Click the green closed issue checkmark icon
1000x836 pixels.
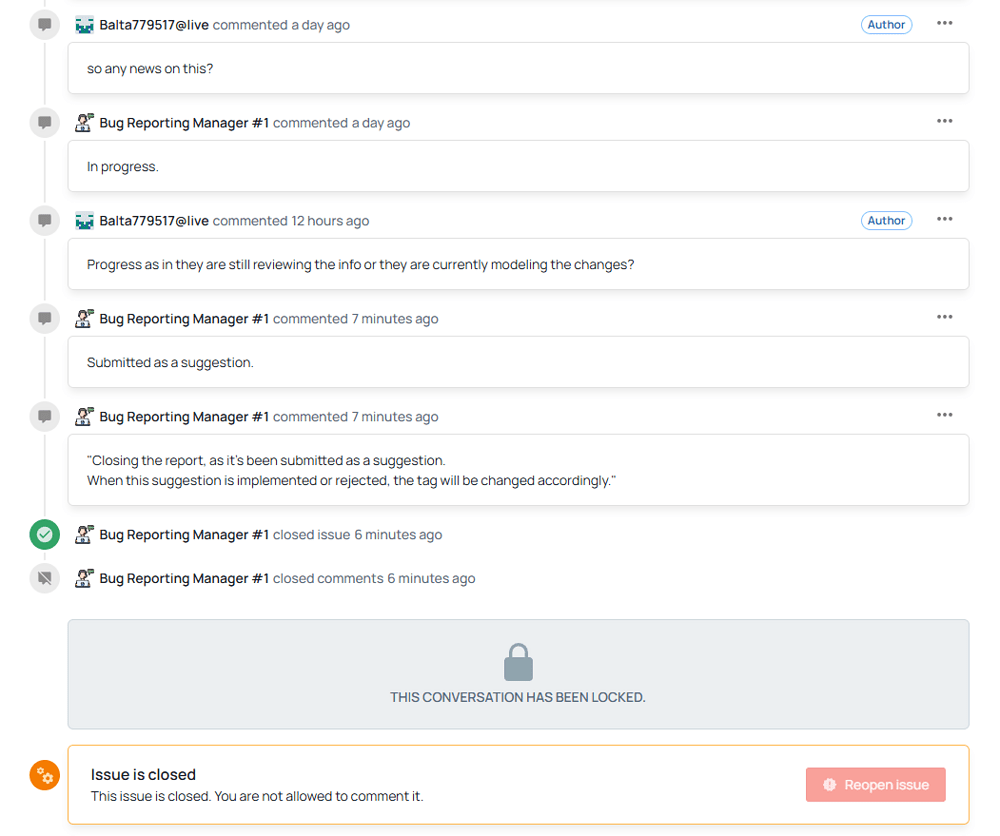[x=44, y=535]
